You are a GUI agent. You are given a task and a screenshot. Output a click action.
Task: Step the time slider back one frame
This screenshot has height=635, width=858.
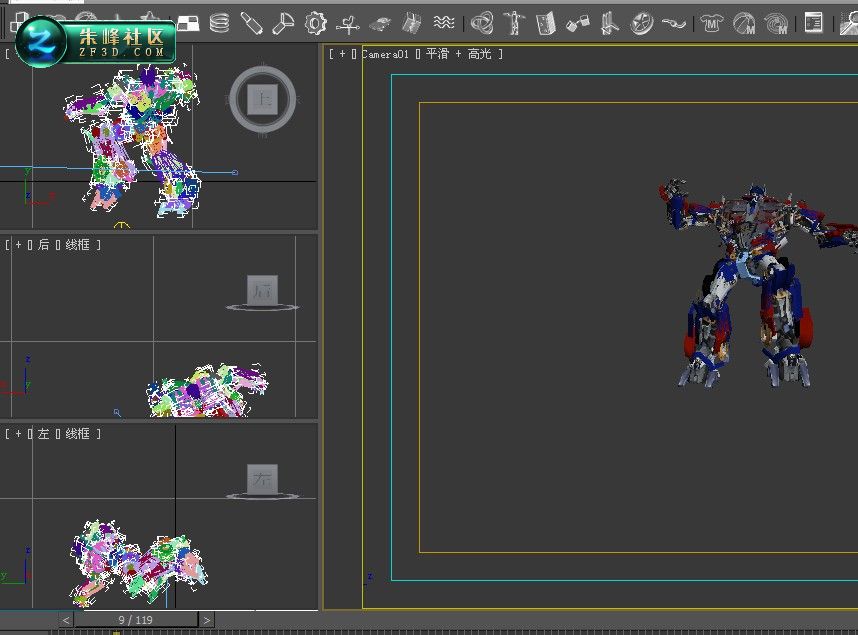tap(66, 620)
